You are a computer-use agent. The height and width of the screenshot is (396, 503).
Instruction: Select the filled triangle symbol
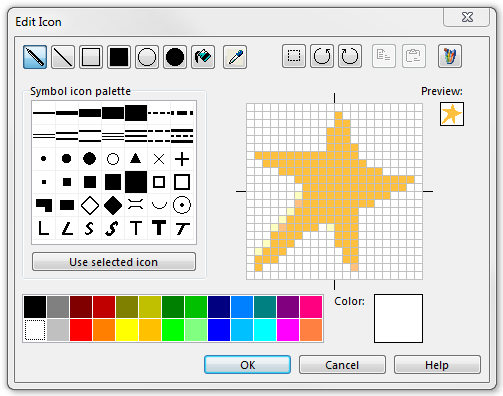click(x=136, y=159)
